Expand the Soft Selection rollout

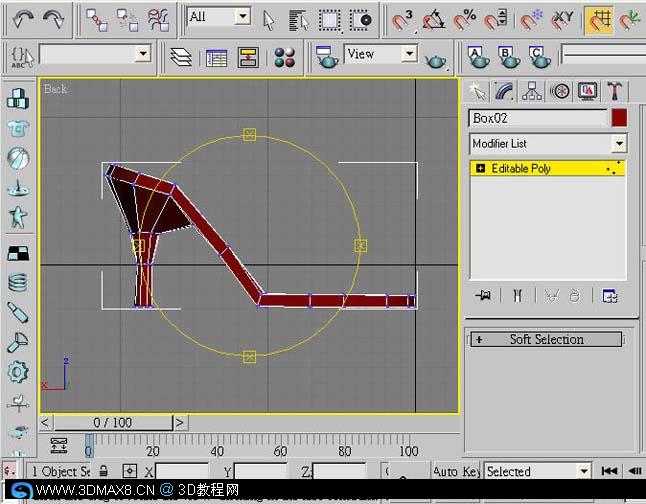[x=546, y=339]
